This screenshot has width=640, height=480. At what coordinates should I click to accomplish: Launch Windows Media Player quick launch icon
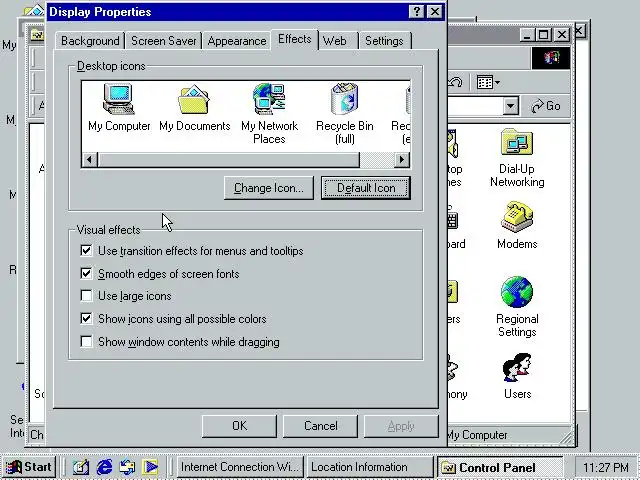[x=150, y=467]
